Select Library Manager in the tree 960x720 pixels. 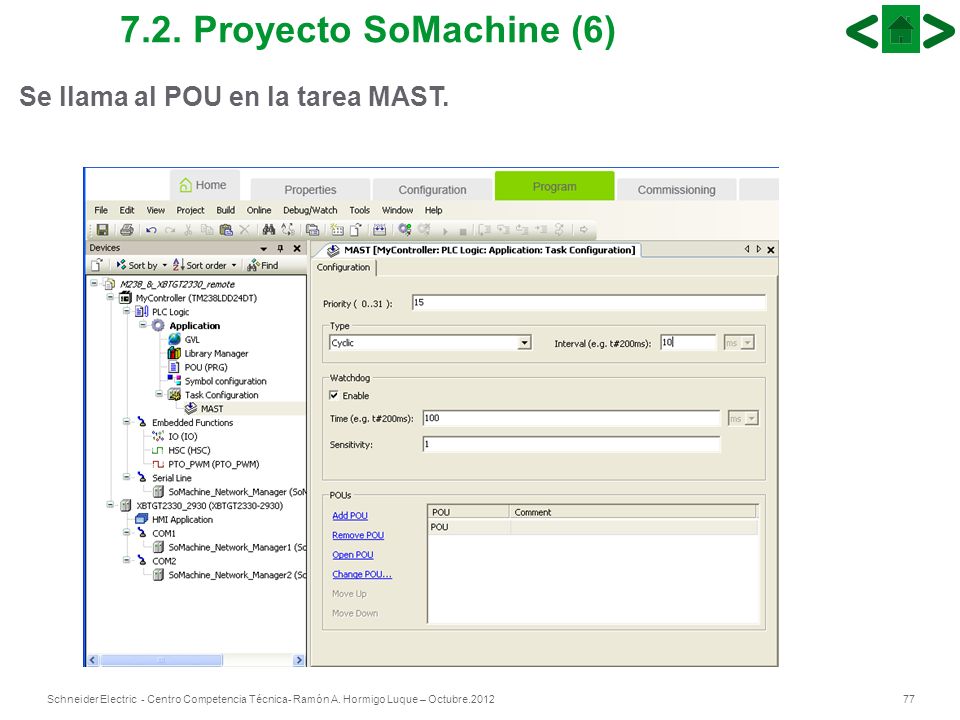[216, 353]
